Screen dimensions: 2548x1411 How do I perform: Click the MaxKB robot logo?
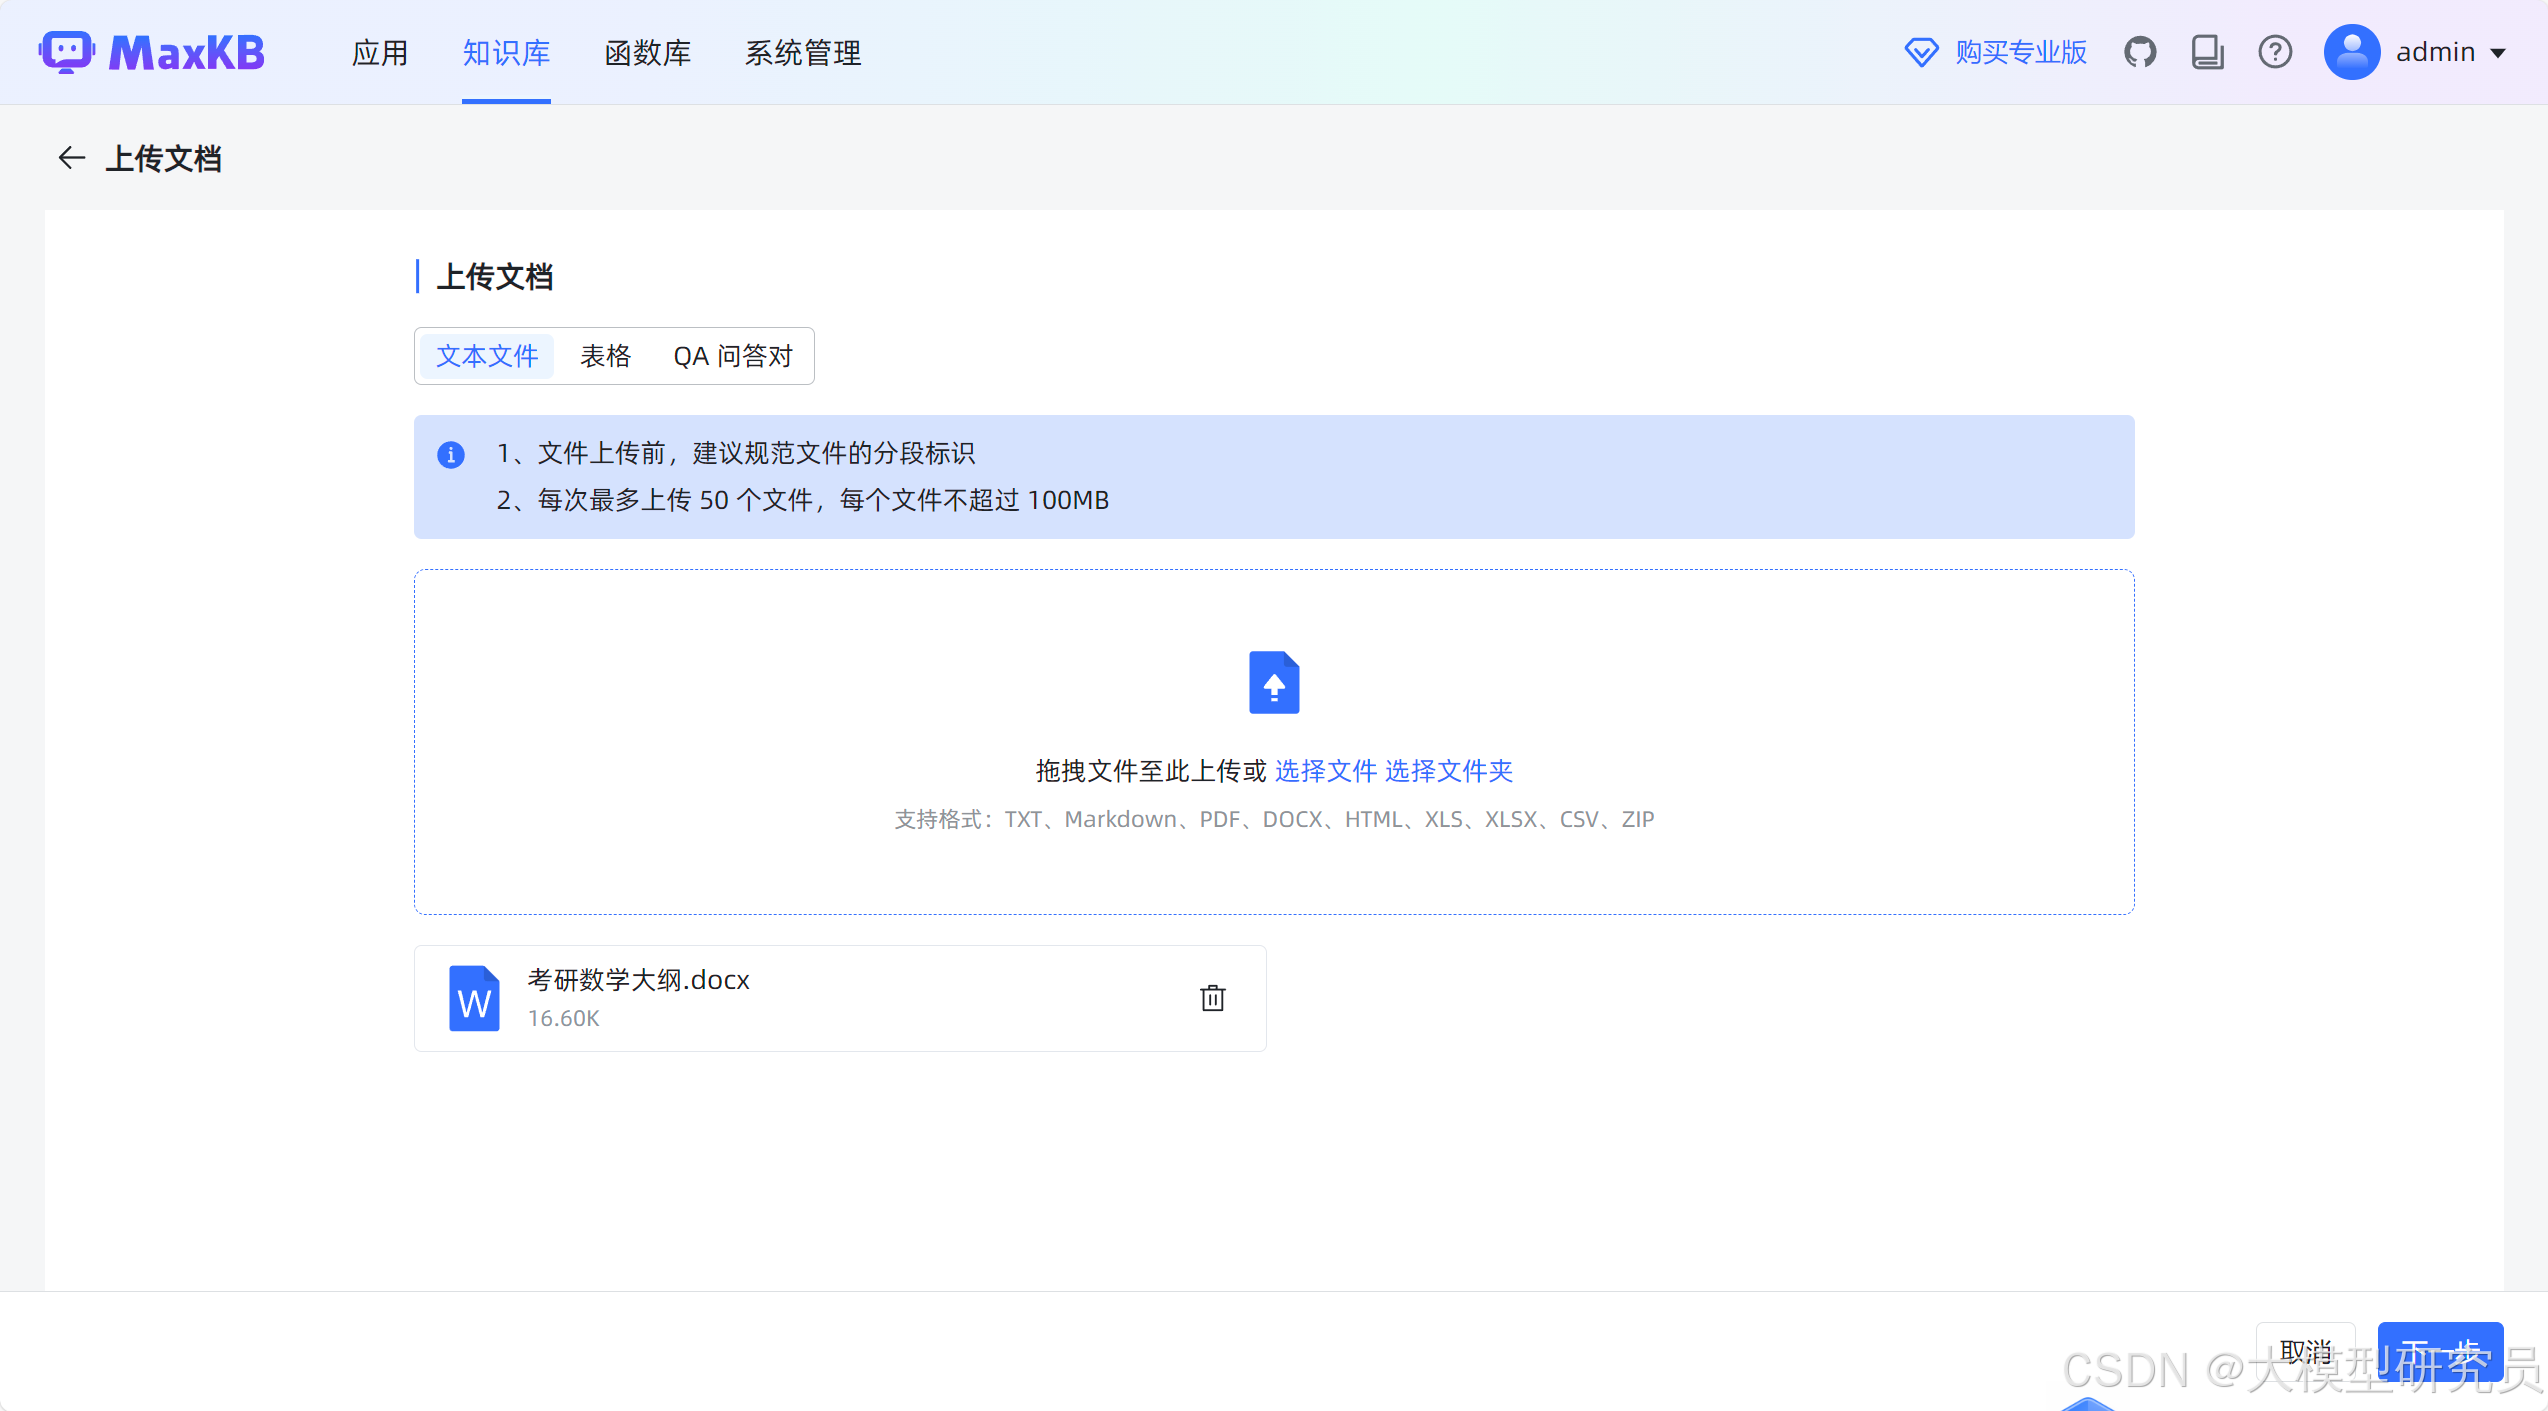[x=66, y=52]
